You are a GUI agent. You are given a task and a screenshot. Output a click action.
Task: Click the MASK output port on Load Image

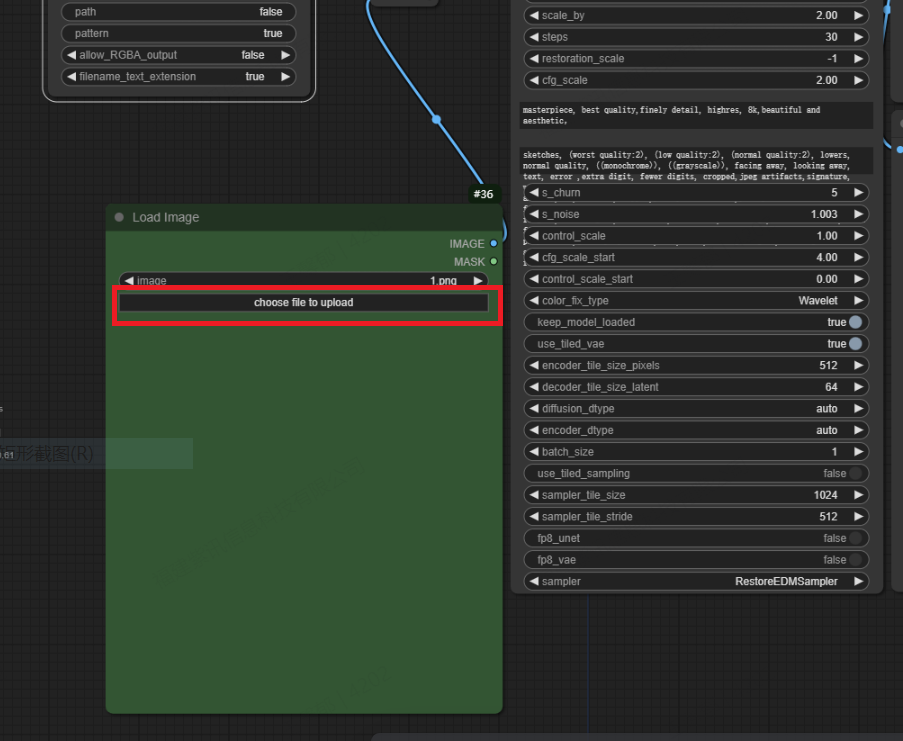(x=493, y=261)
